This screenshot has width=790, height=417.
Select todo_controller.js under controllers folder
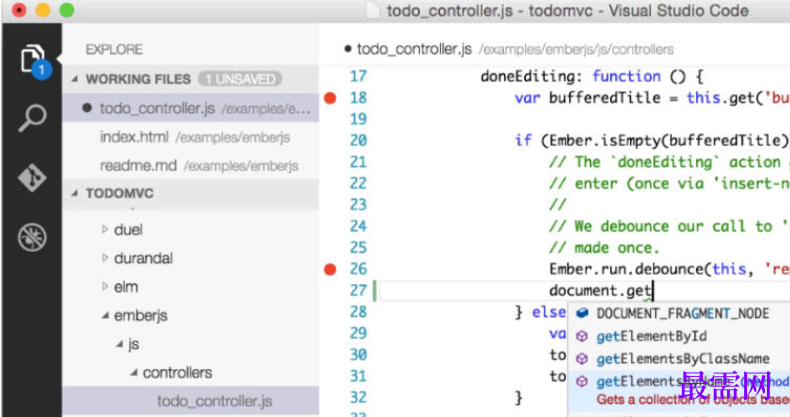(190, 401)
